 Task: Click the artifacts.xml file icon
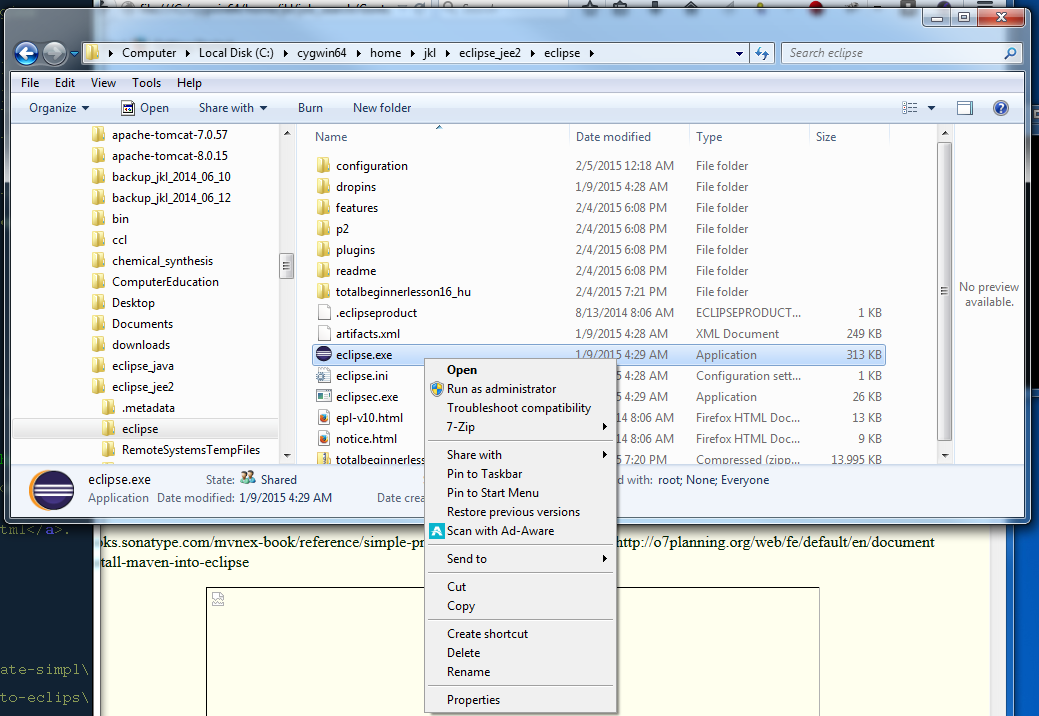tap(323, 334)
